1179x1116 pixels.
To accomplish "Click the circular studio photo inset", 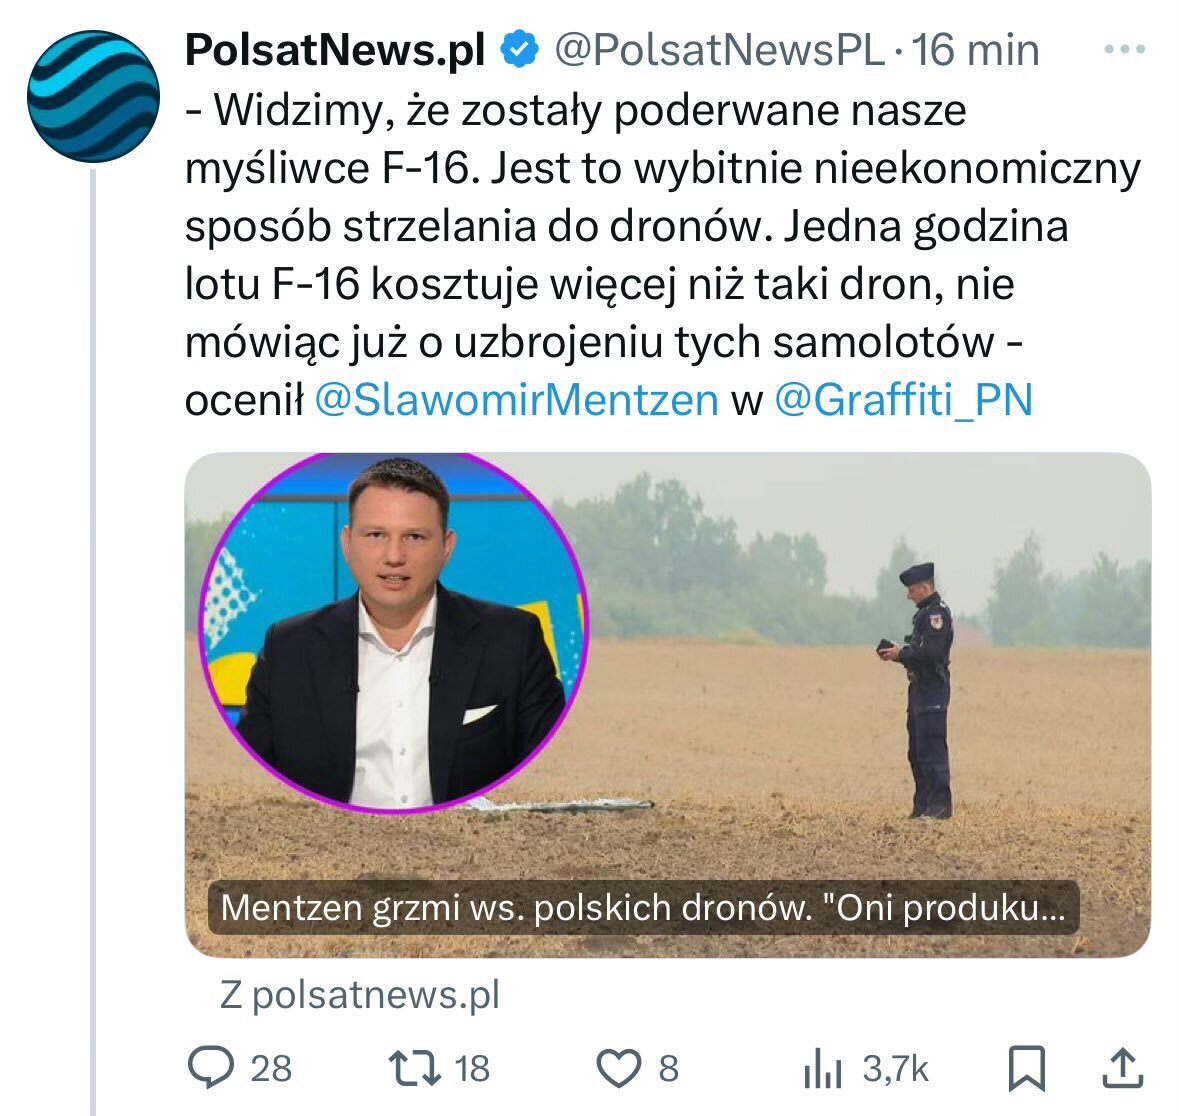I will pyautogui.click(x=393, y=633).
